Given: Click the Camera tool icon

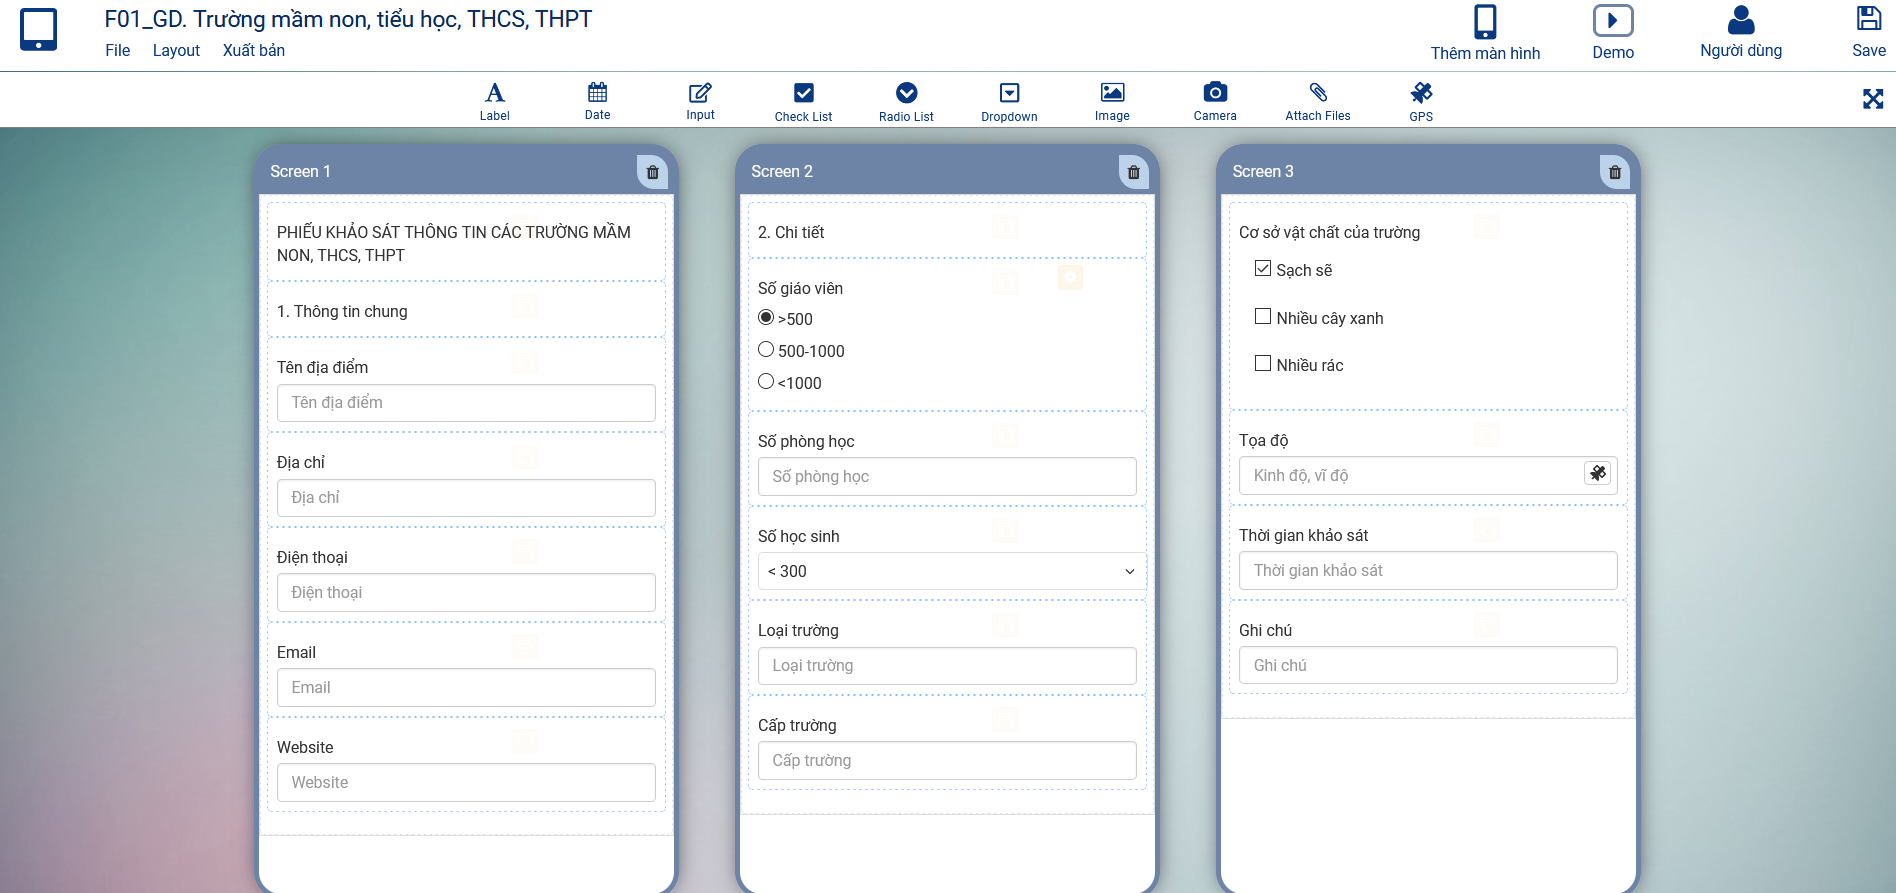Looking at the screenshot, I should [x=1214, y=101].
